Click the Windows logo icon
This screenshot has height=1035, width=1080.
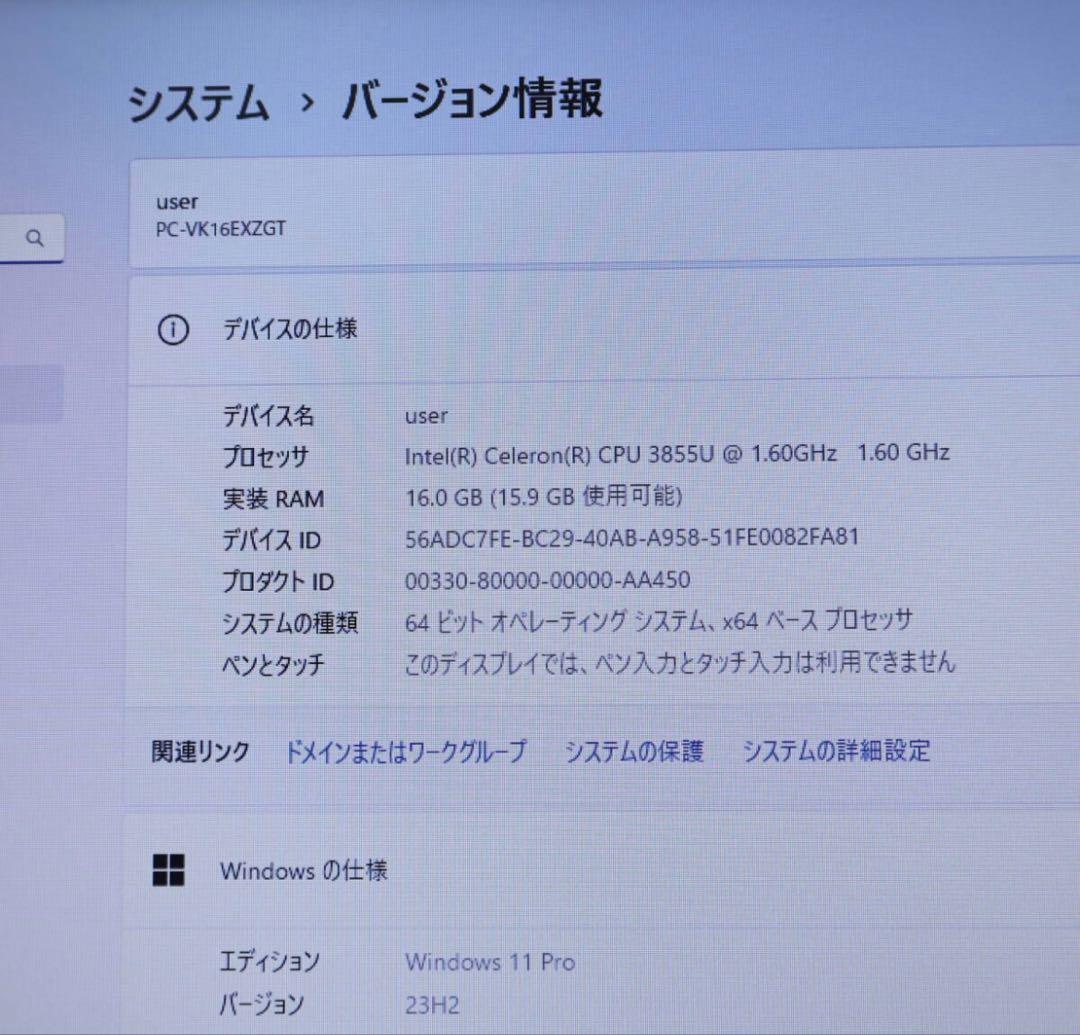point(169,870)
